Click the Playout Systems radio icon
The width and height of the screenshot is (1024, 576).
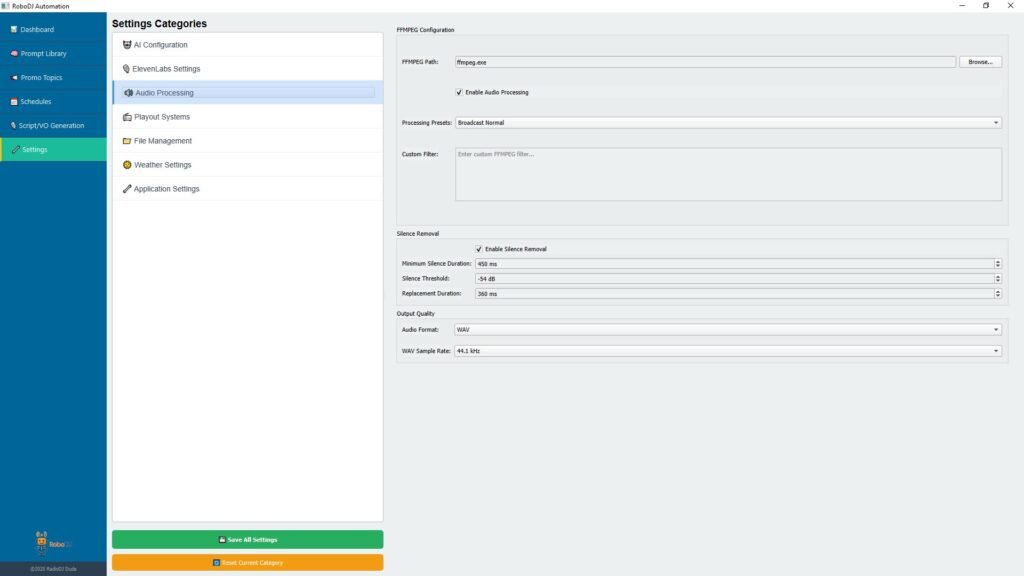[127, 117]
